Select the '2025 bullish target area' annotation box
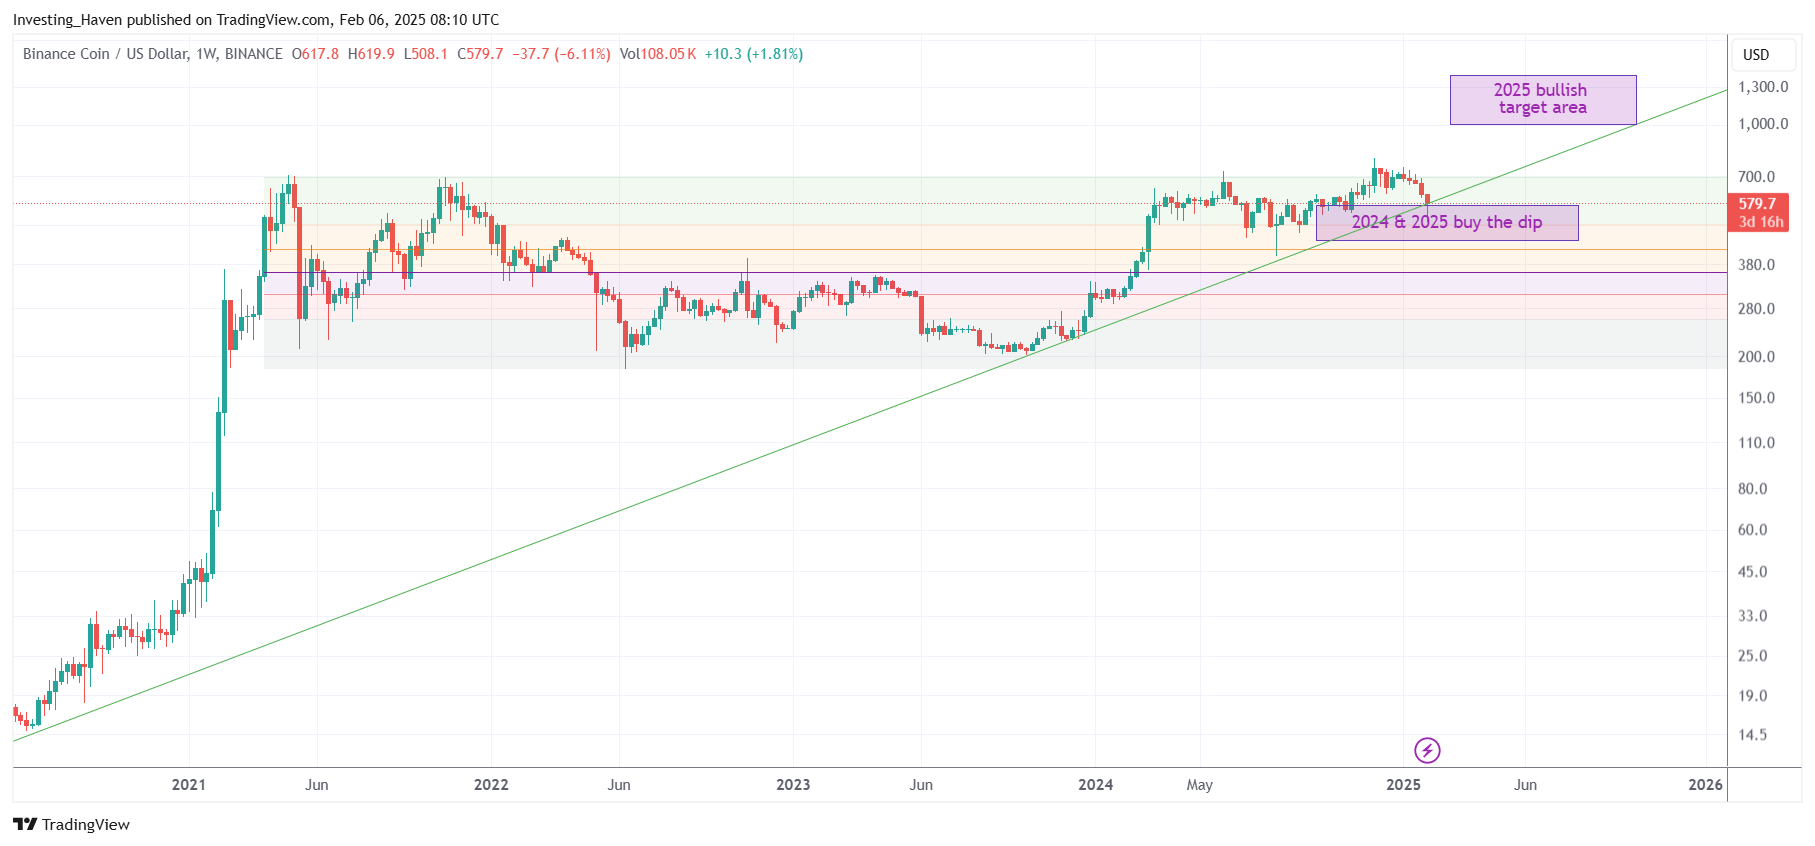Viewport: 1815px width, 846px height. tap(1543, 99)
